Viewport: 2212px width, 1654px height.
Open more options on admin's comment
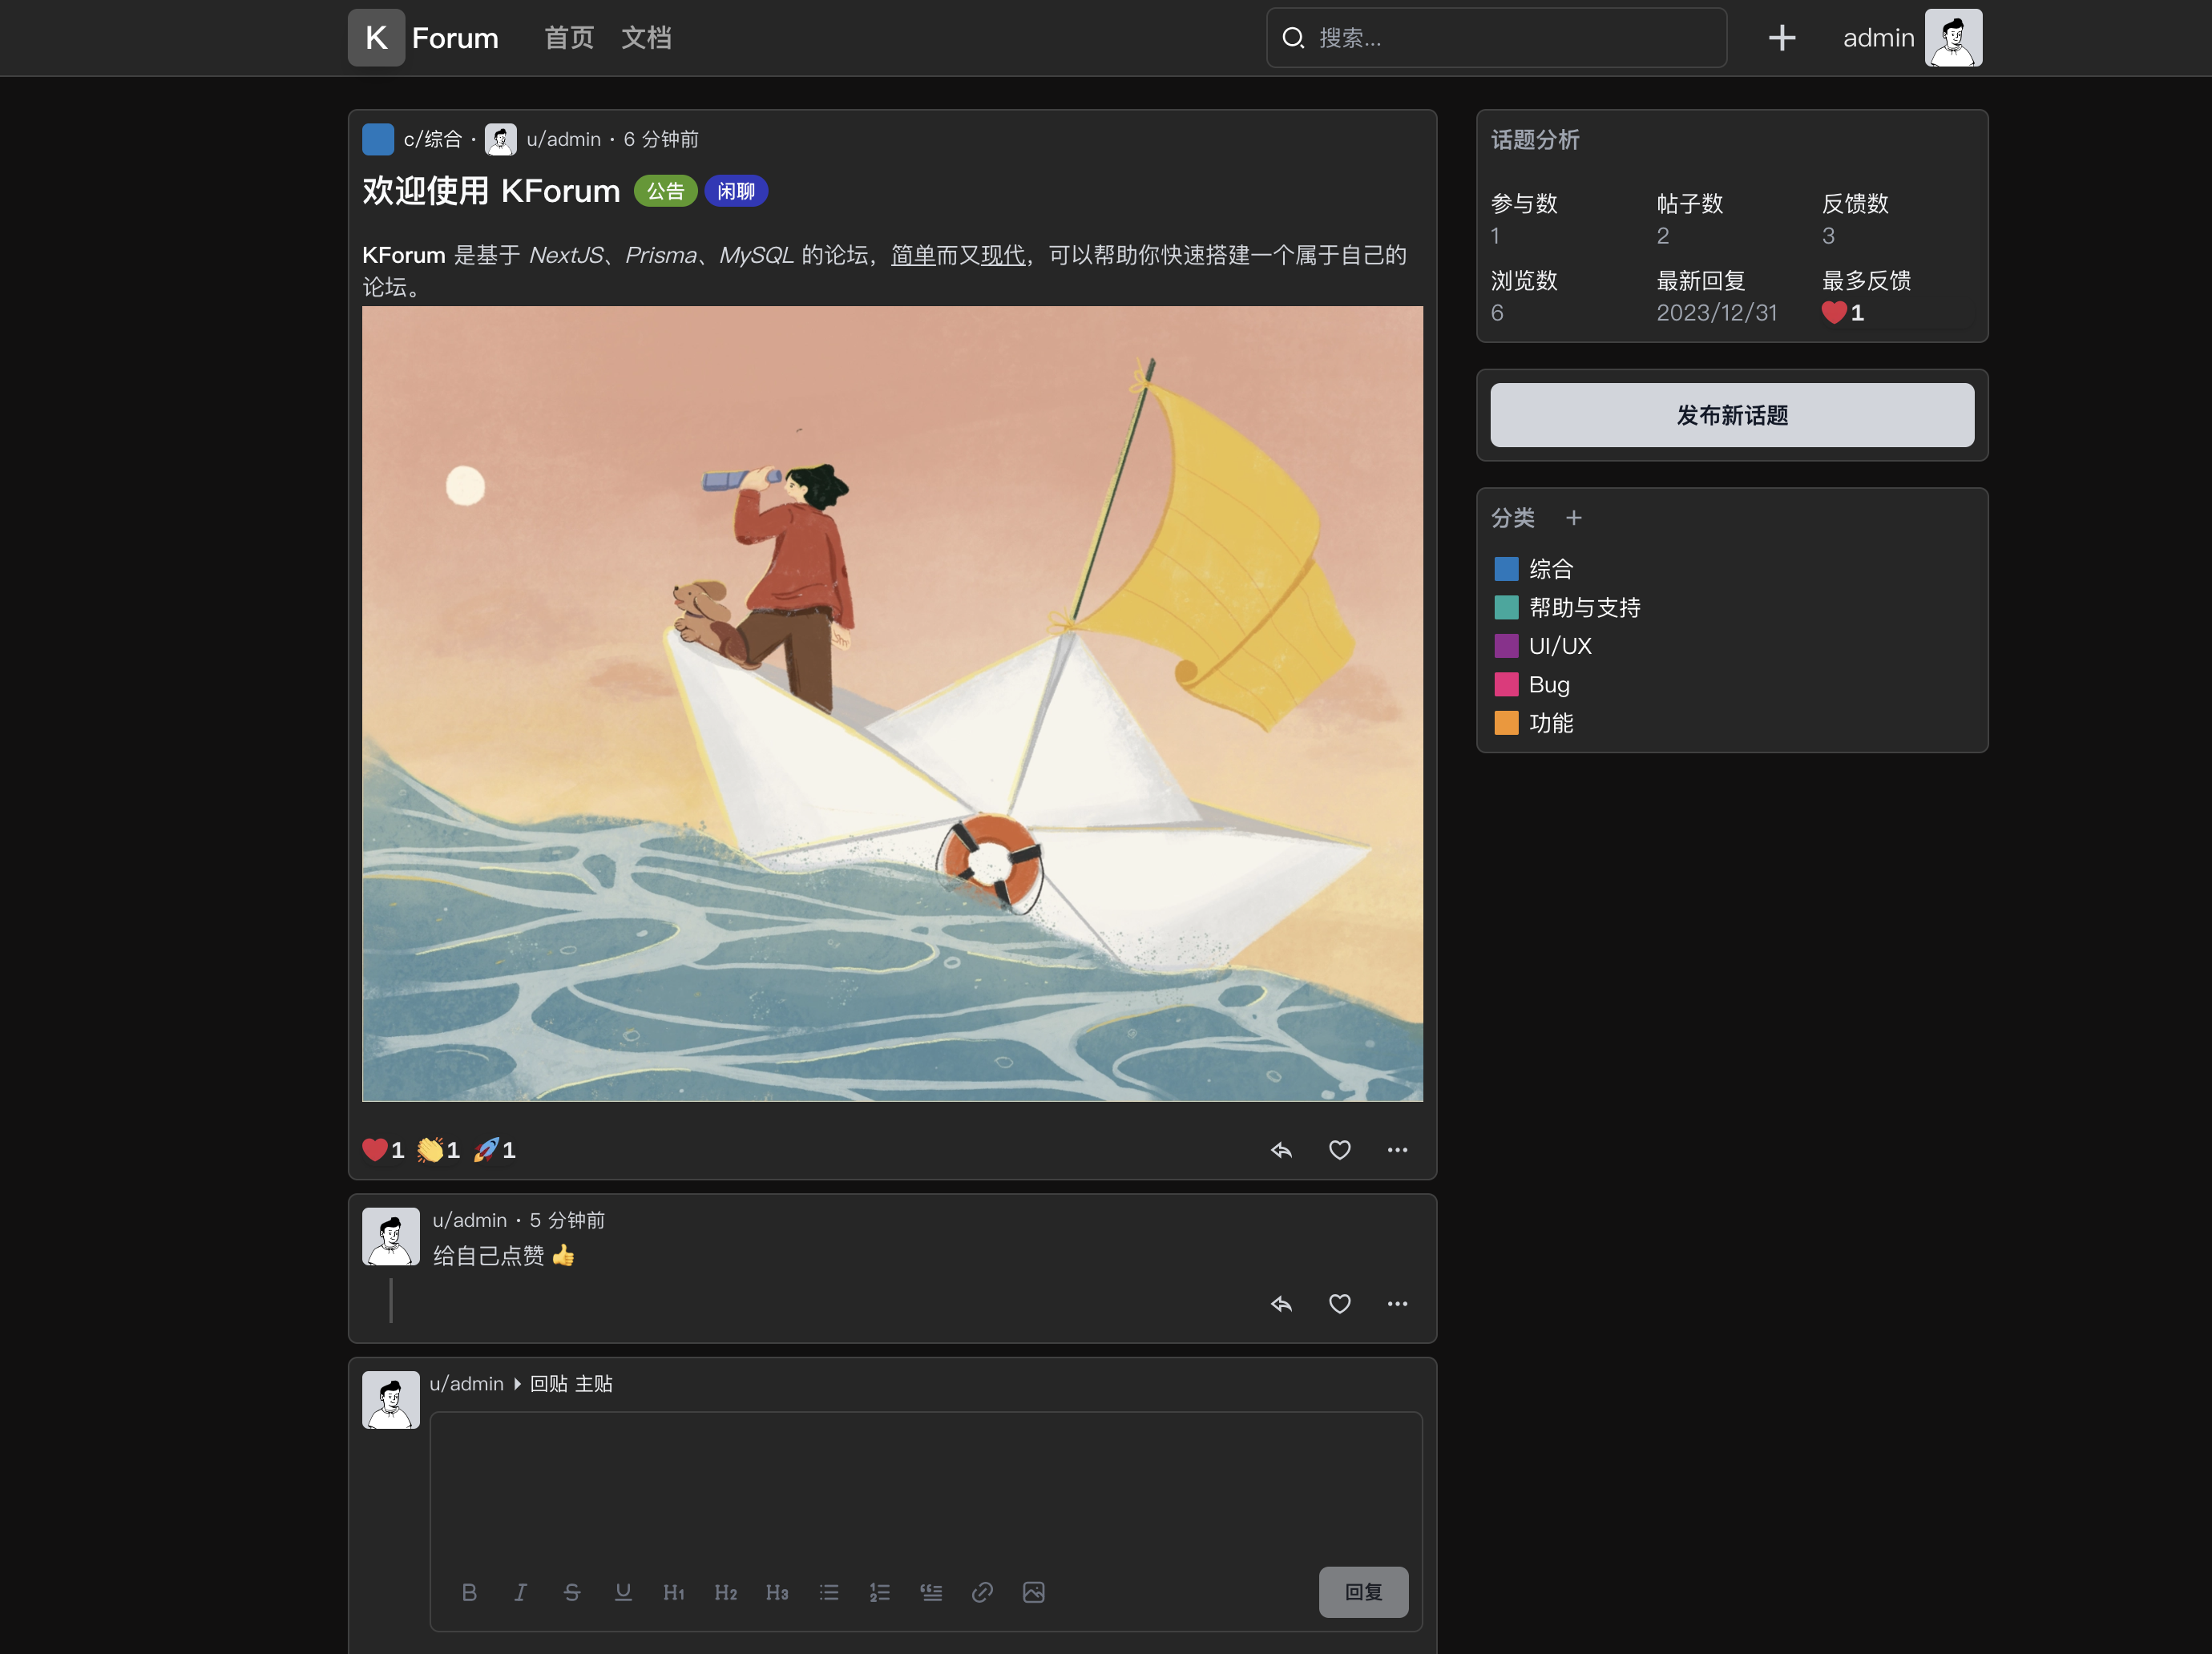pos(1397,1304)
